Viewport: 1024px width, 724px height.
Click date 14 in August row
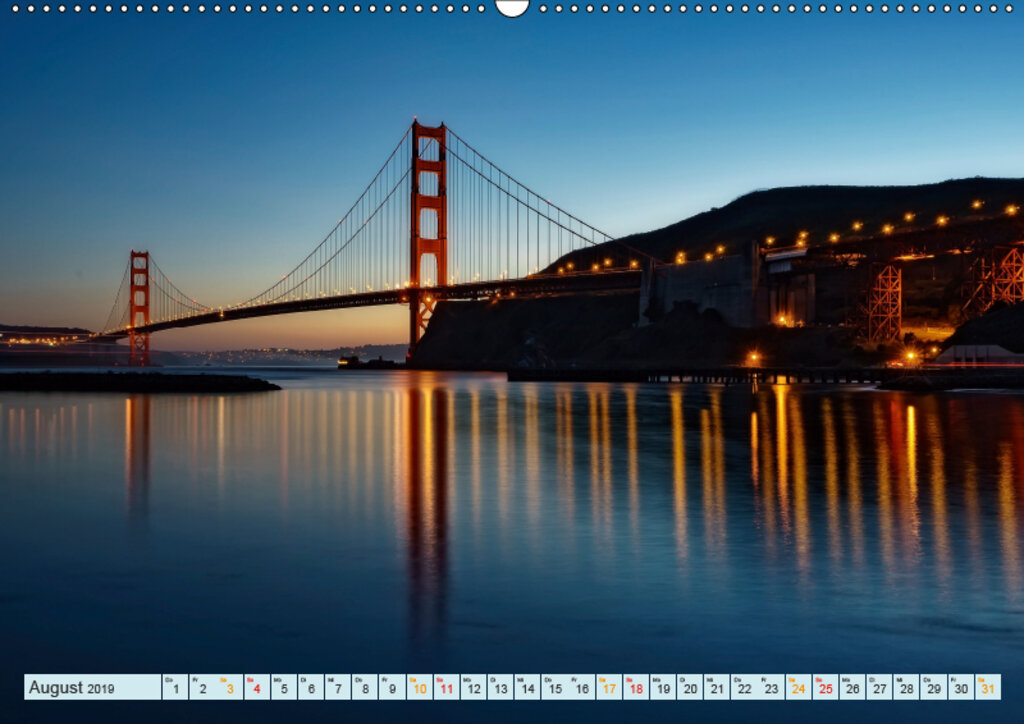pos(528,687)
